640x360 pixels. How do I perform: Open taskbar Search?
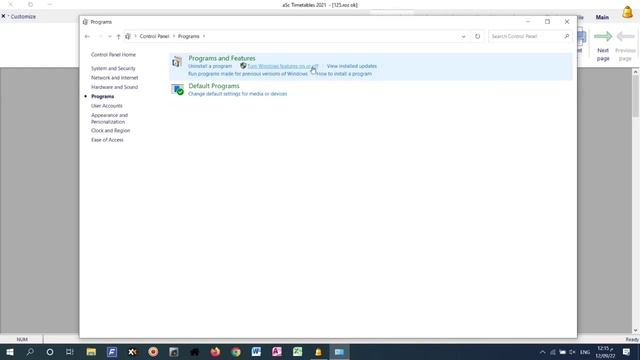click(30, 352)
